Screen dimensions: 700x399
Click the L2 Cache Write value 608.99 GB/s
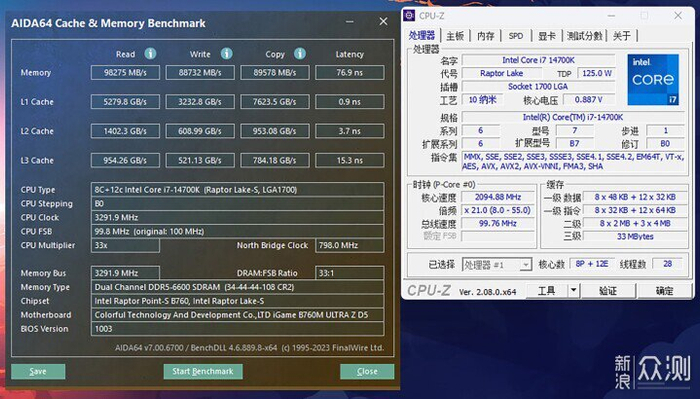pos(200,131)
